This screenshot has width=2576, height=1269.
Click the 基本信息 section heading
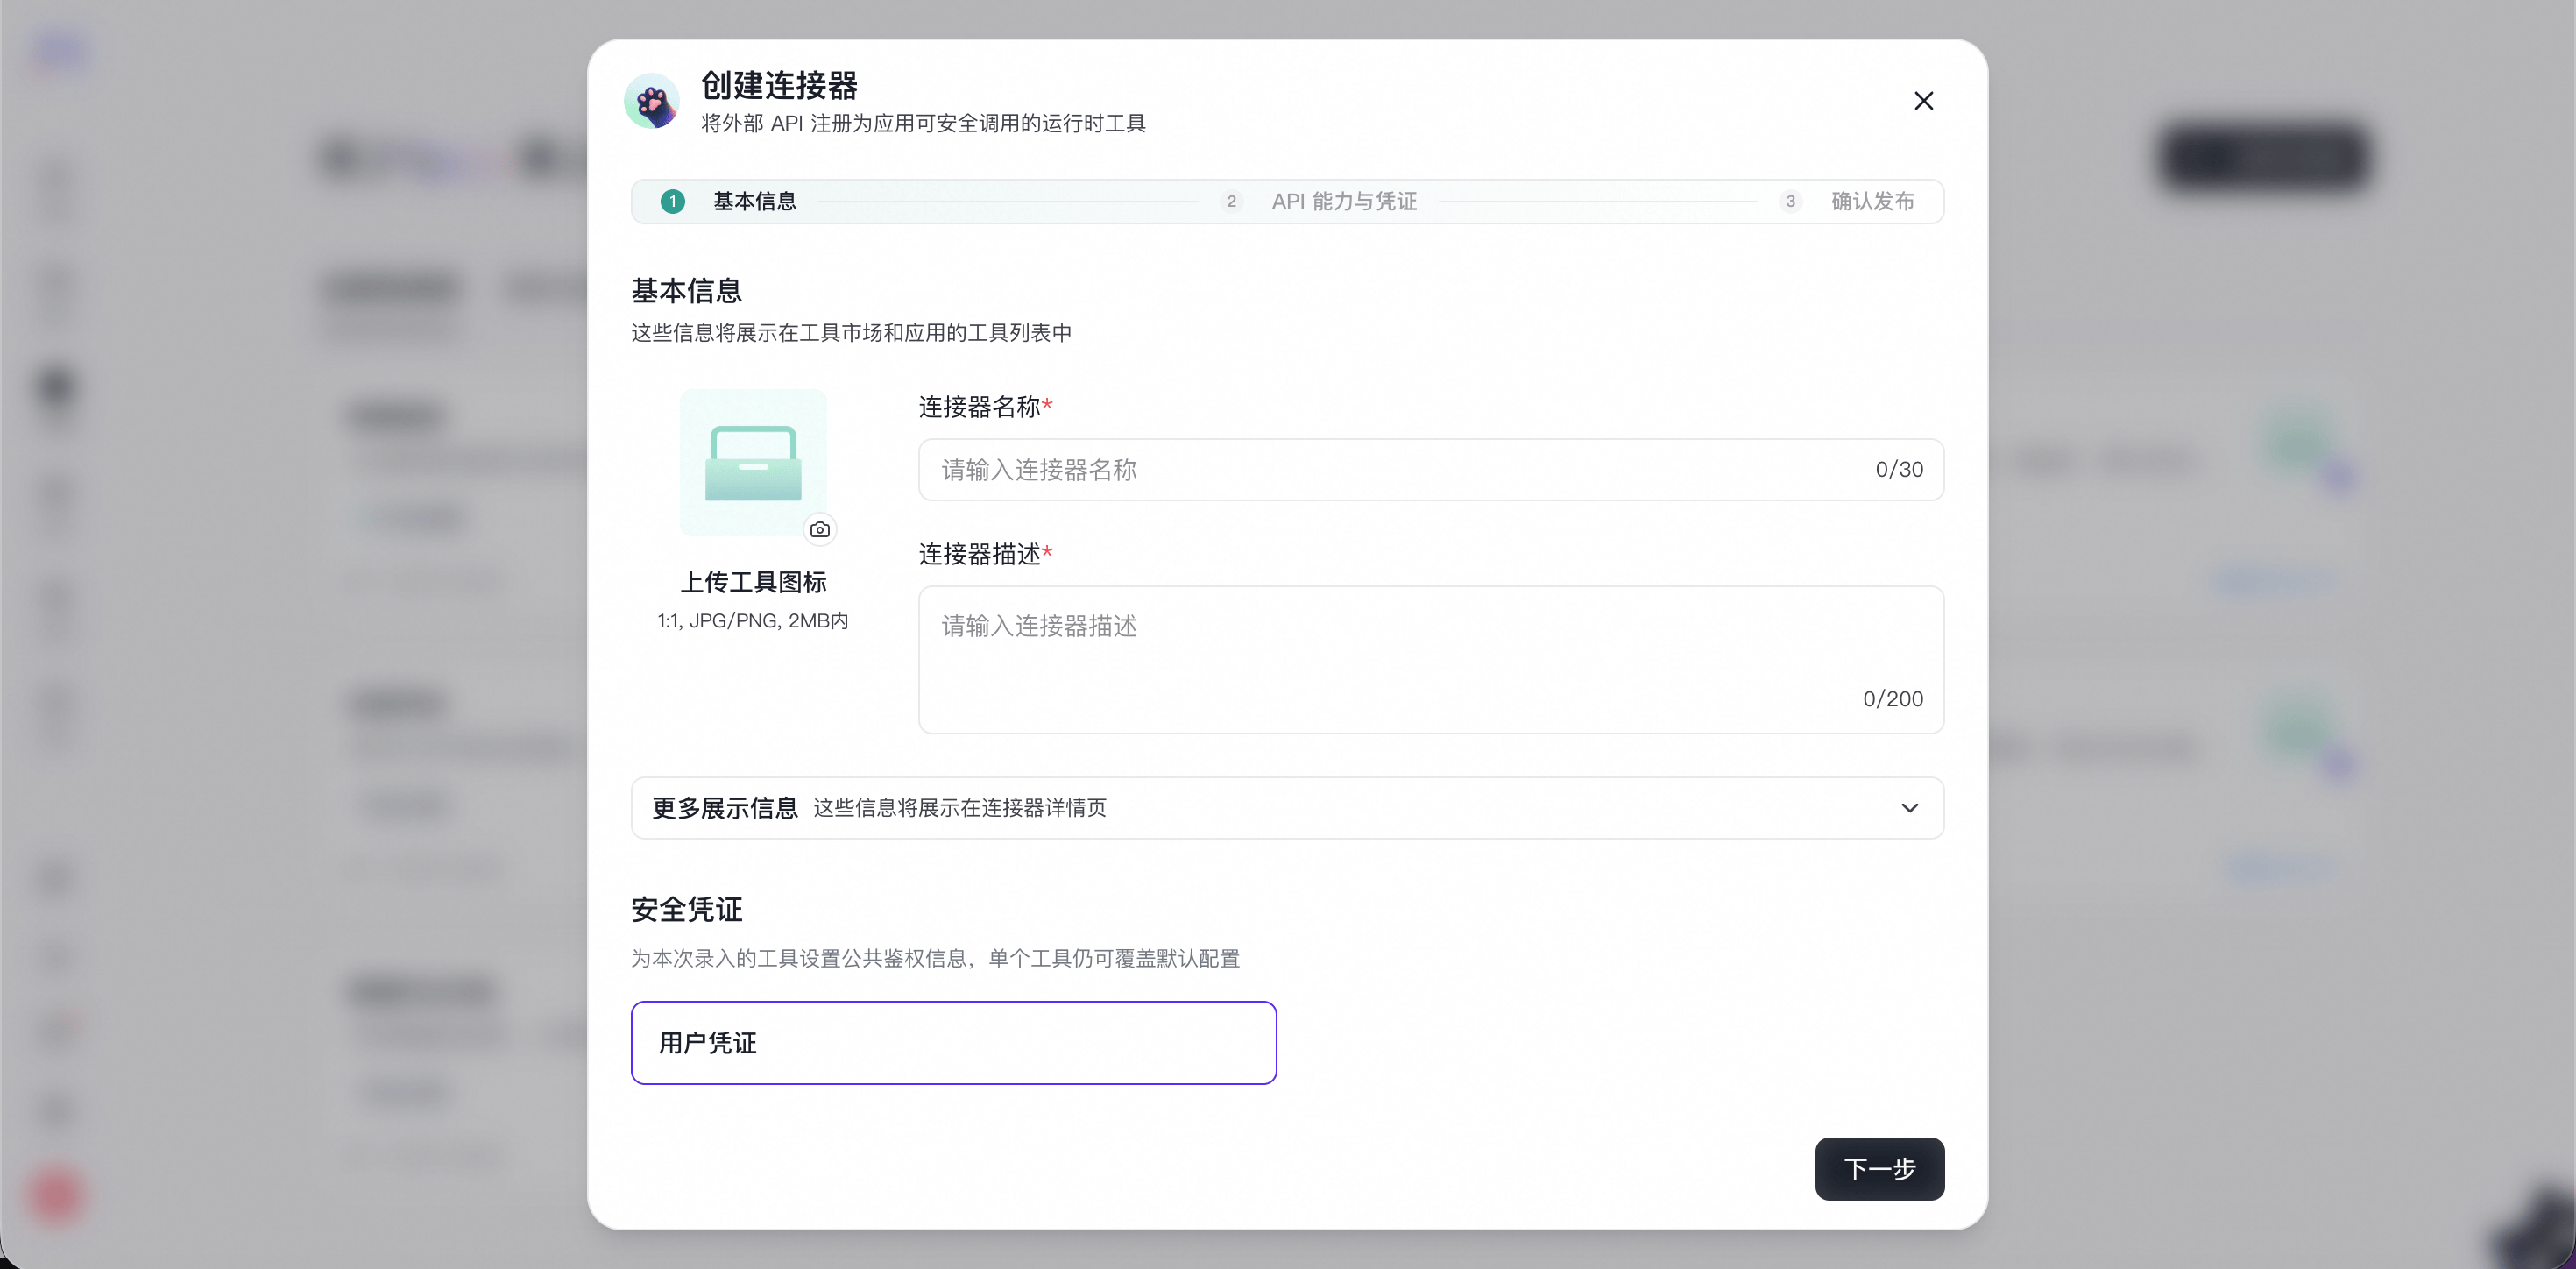click(x=686, y=291)
